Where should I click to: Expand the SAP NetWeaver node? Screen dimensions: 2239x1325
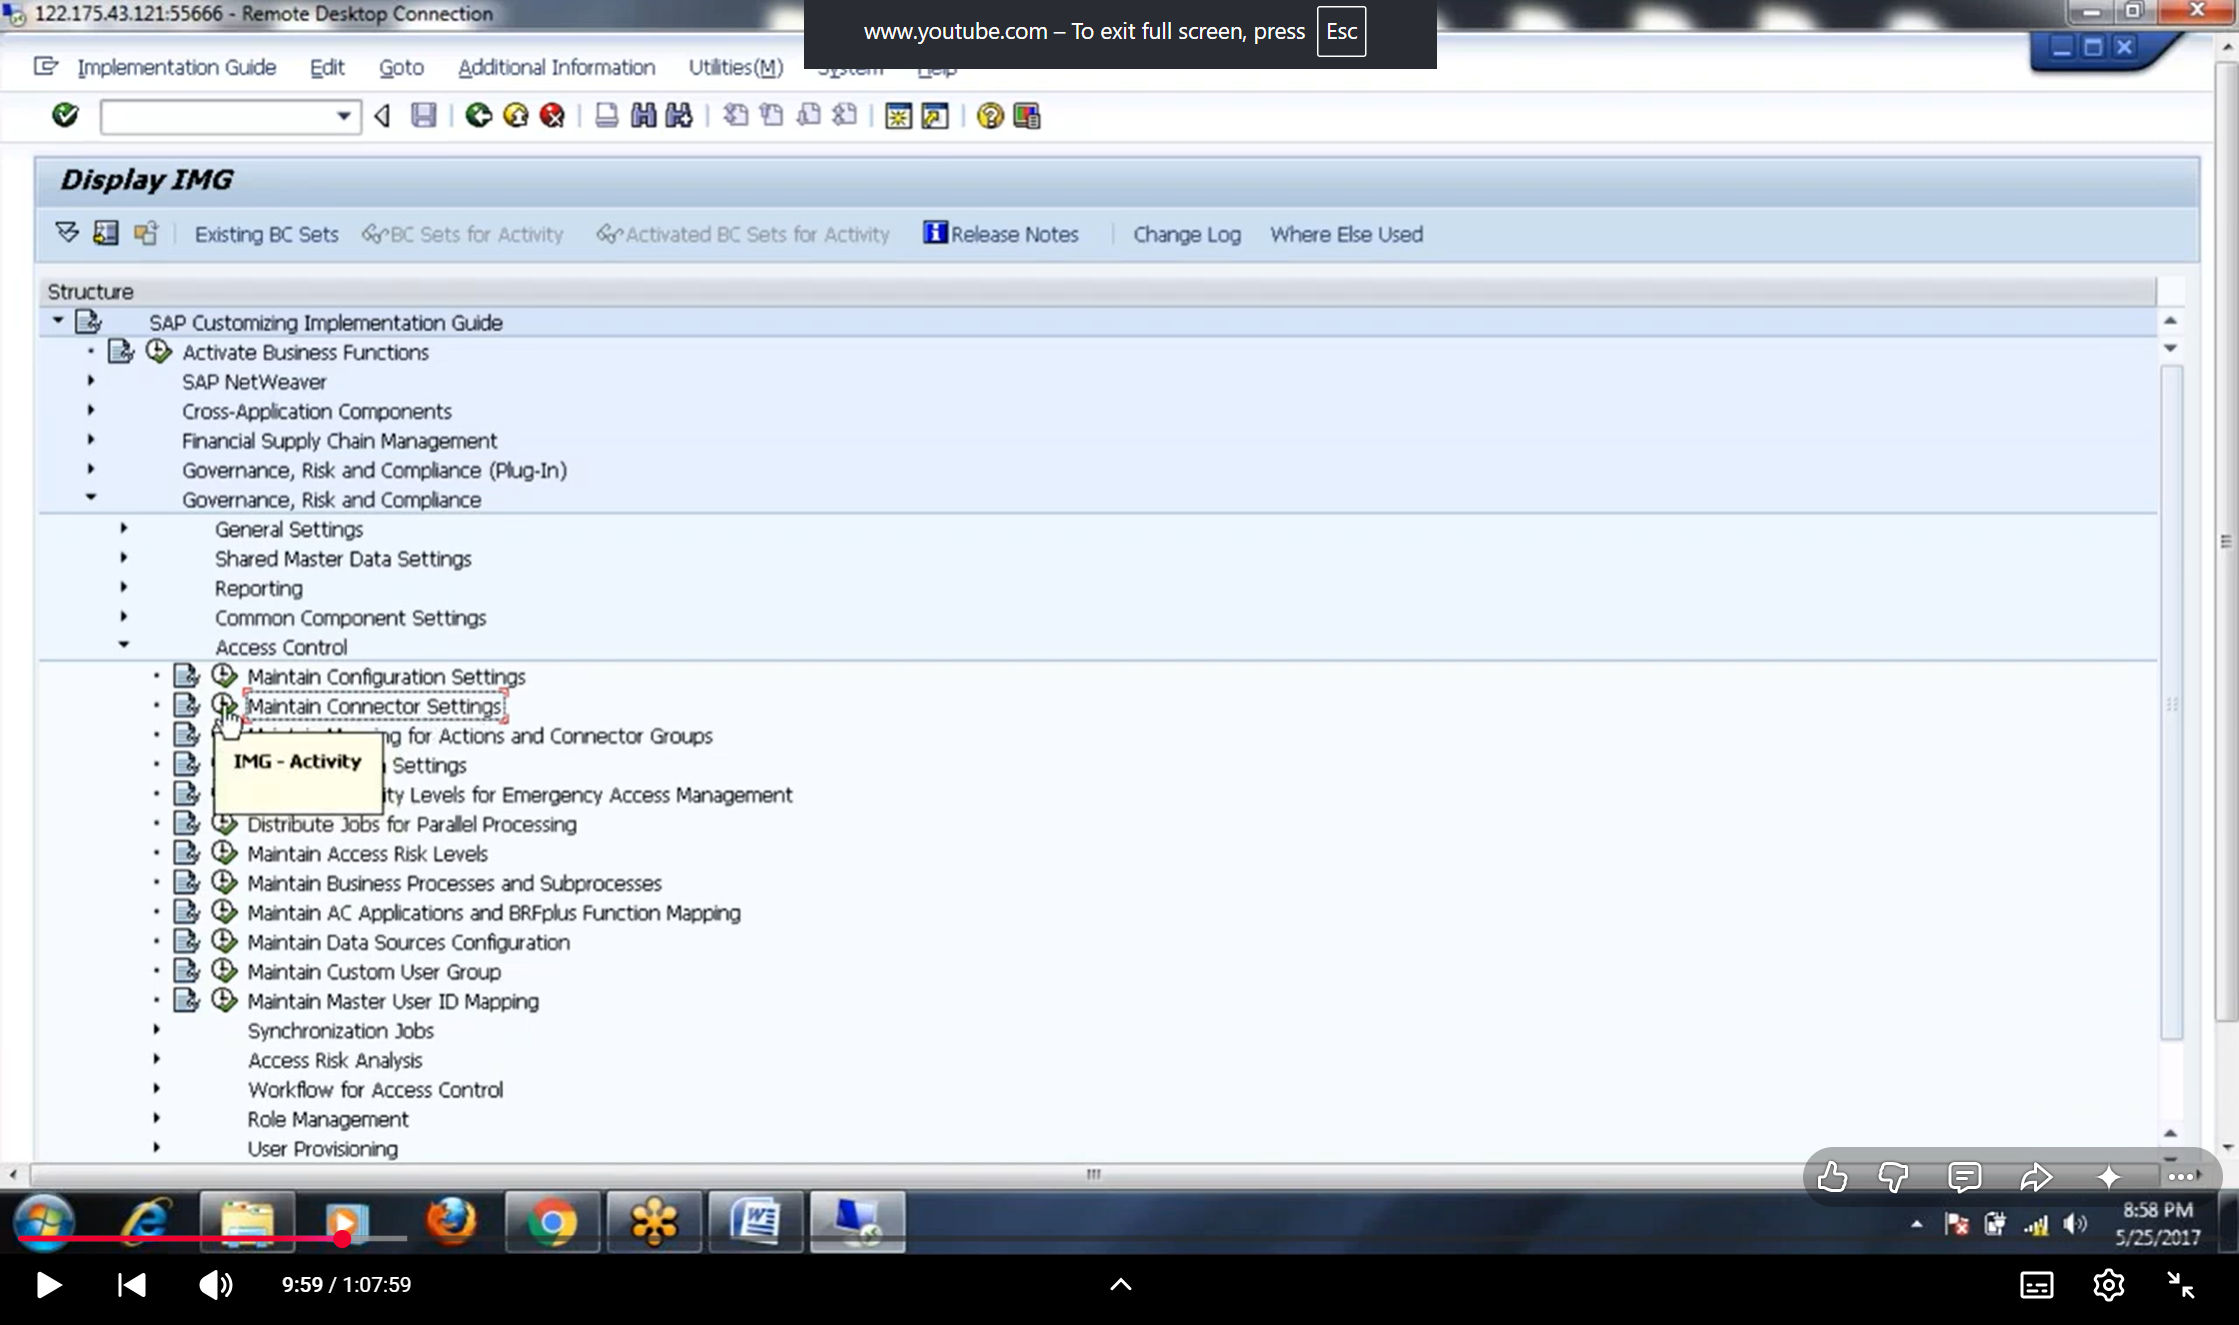(x=91, y=381)
